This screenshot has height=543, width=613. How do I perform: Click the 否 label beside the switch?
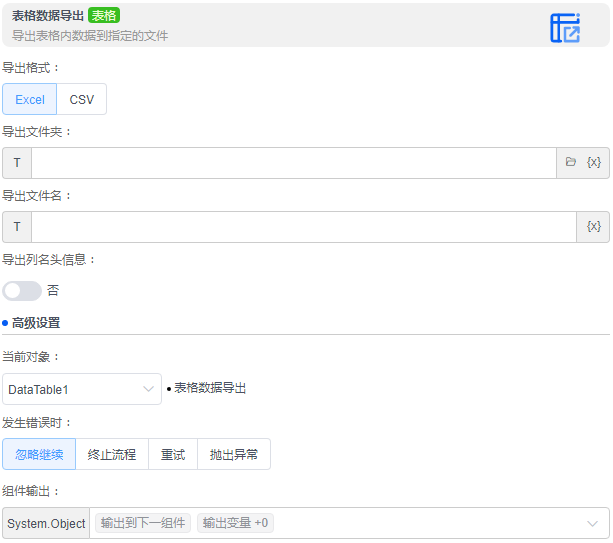tap(53, 290)
